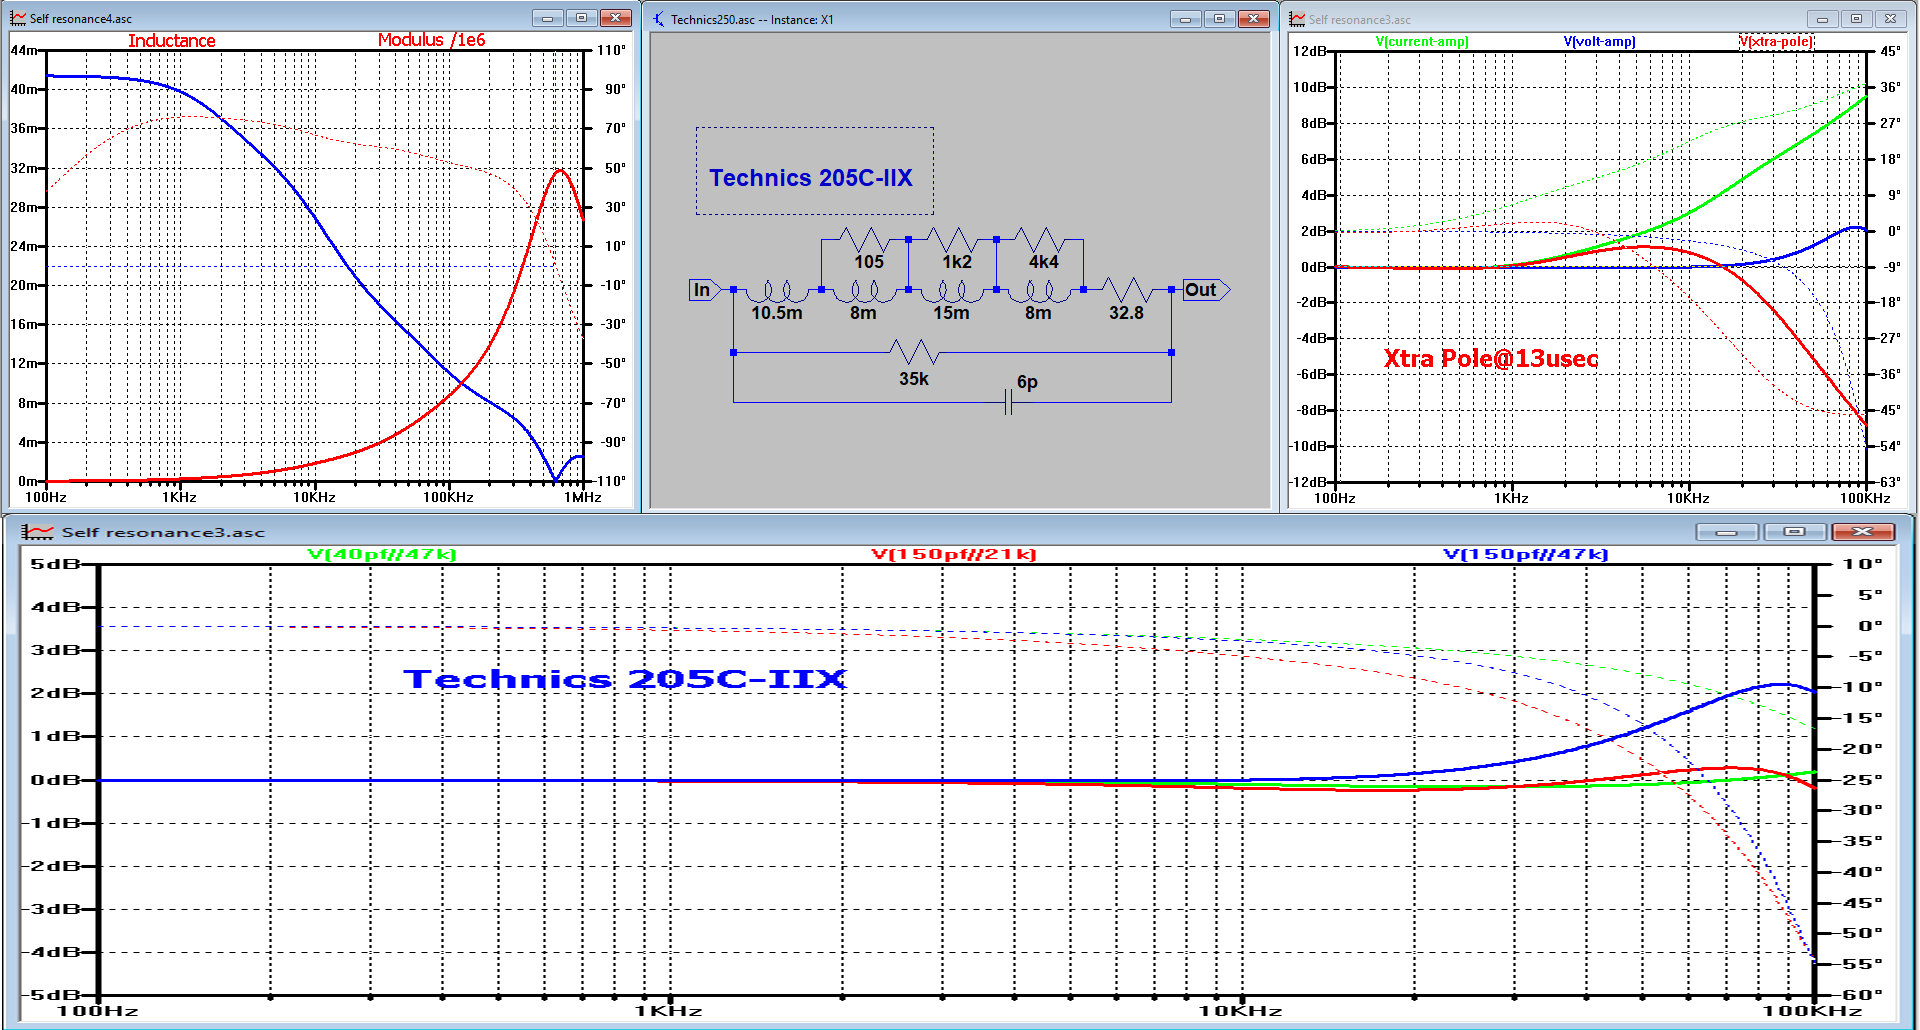Select the Inductance trace label
Screen dimensions: 1920x1030
(x=172, y=41)
